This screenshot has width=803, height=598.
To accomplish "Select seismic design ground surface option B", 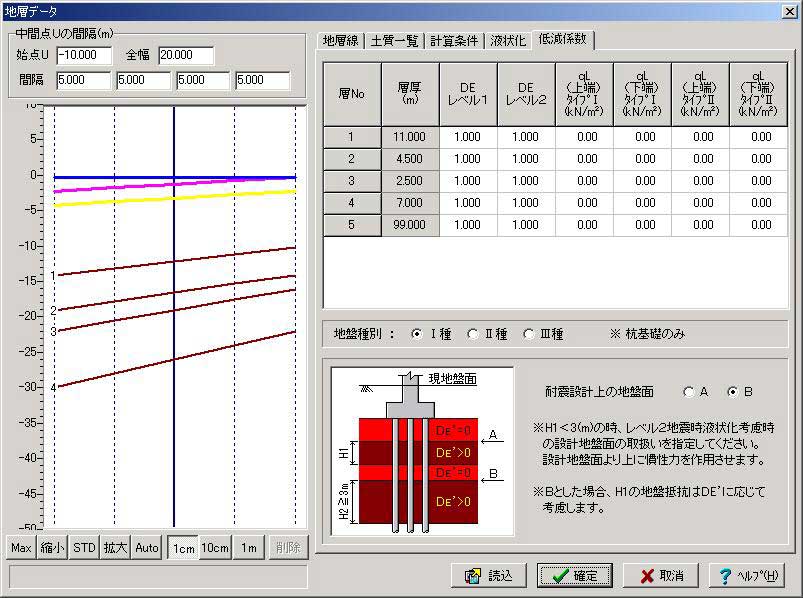I will (x=733, y=392).
